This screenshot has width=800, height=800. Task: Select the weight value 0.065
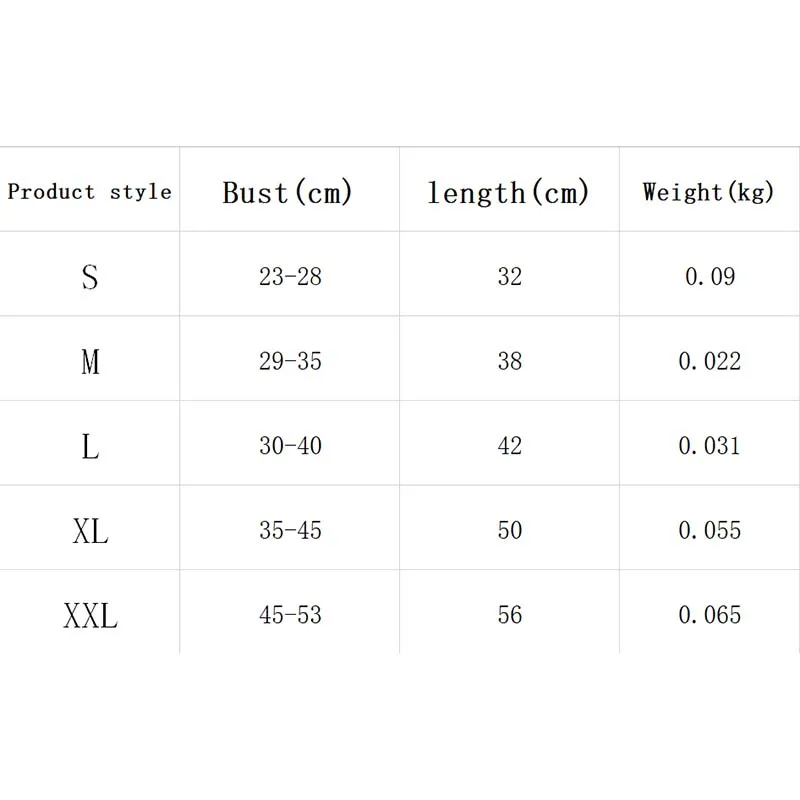710,615
